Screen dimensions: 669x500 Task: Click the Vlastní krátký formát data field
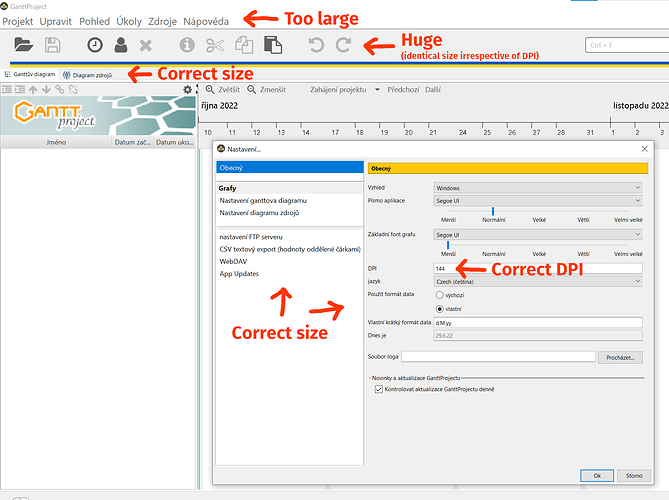click(538, 323)
